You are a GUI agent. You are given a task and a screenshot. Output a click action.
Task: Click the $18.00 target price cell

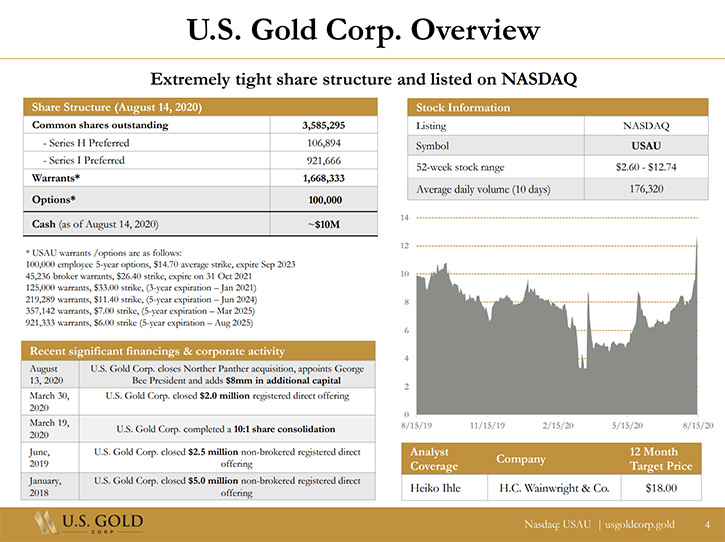click(x=661, y=488)
